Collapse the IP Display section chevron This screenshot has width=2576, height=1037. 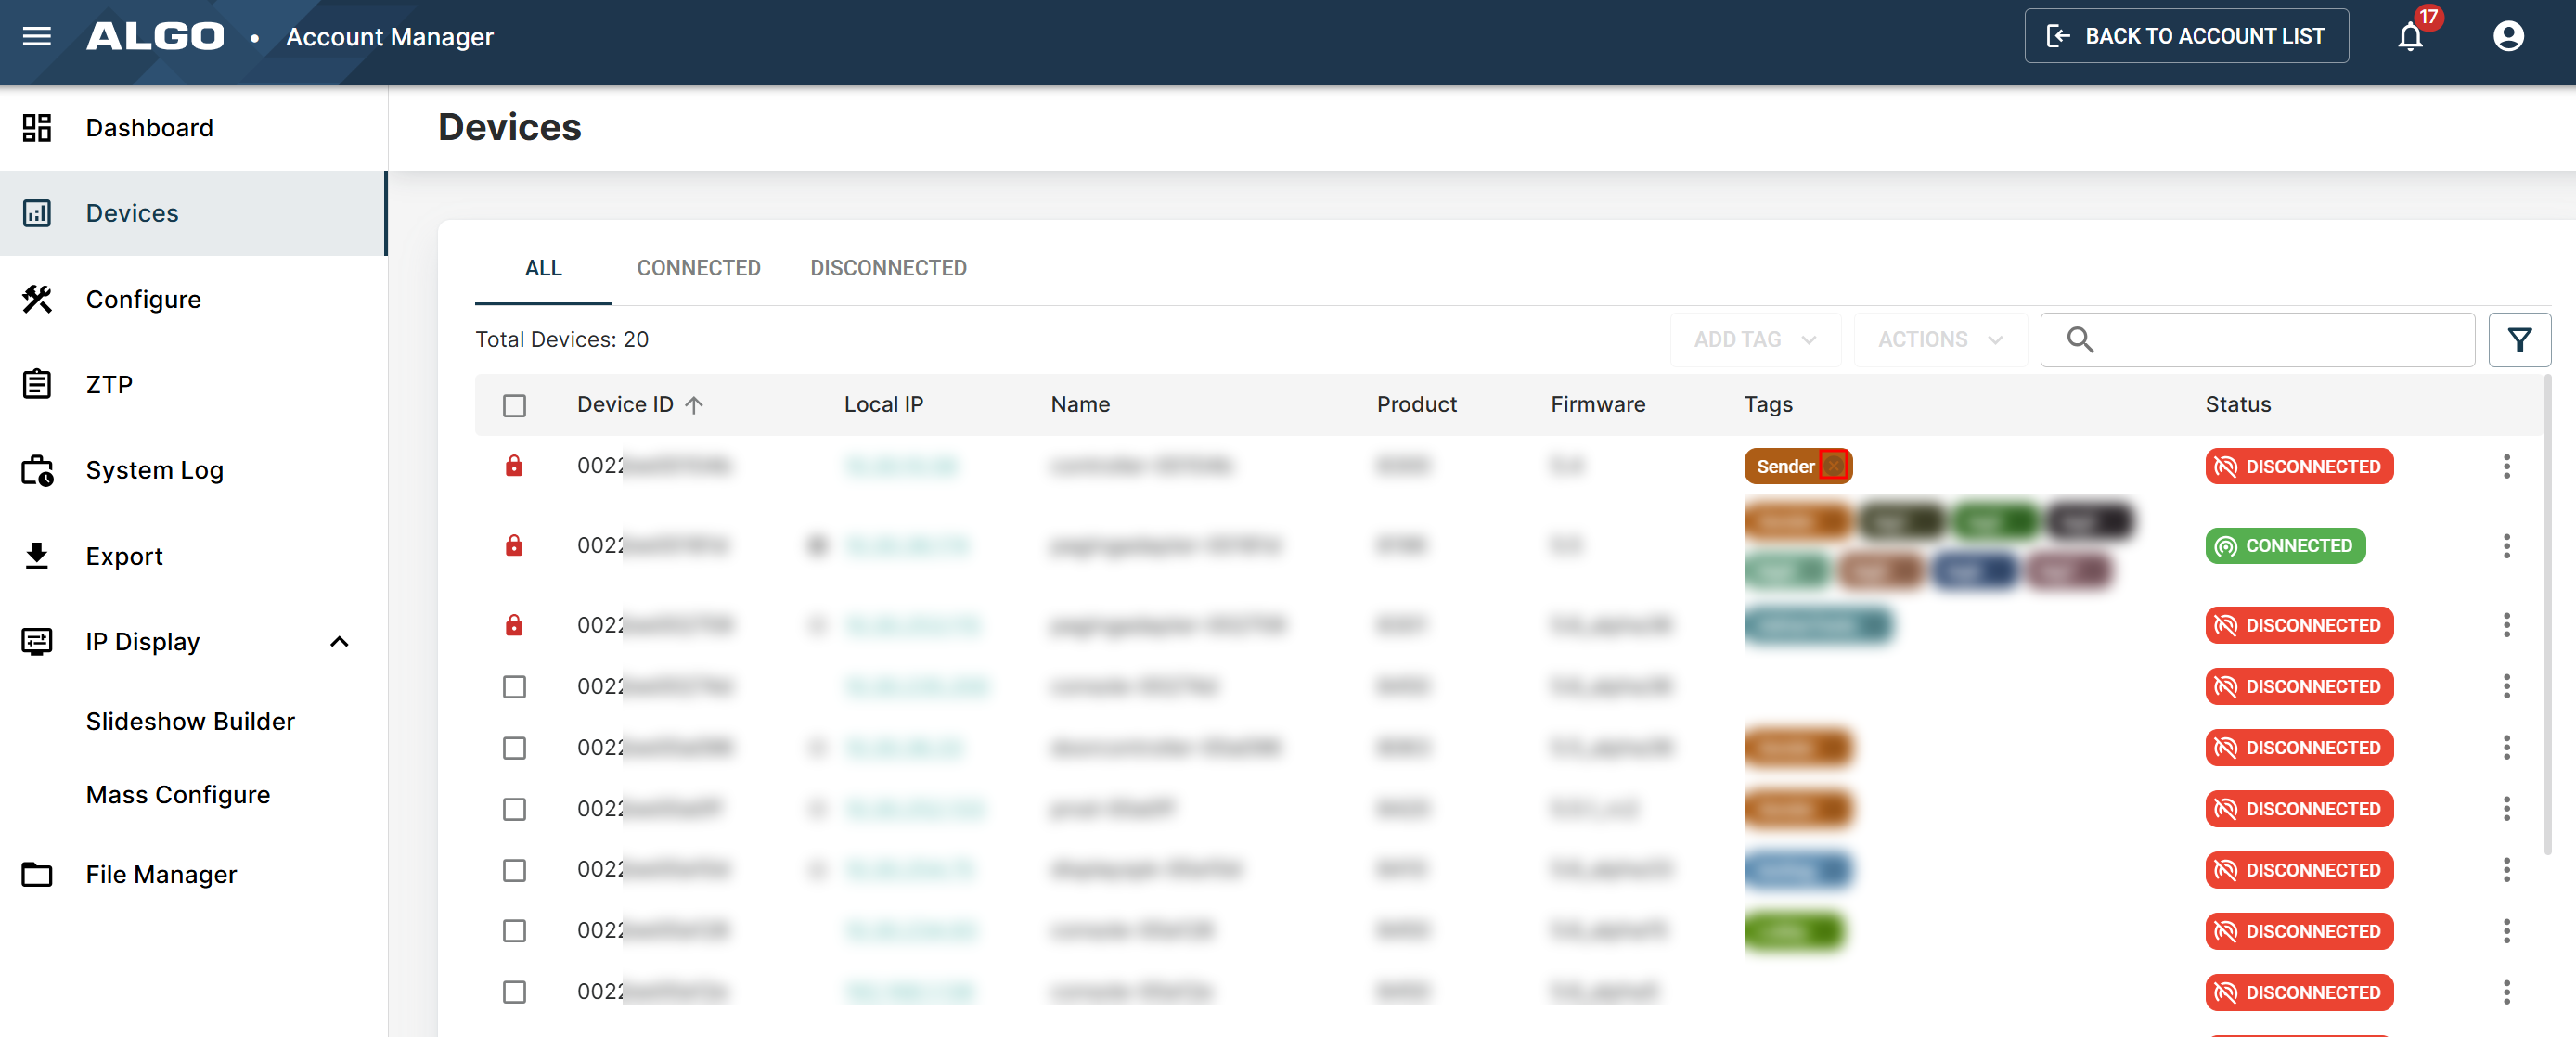(x=340, y=641)
